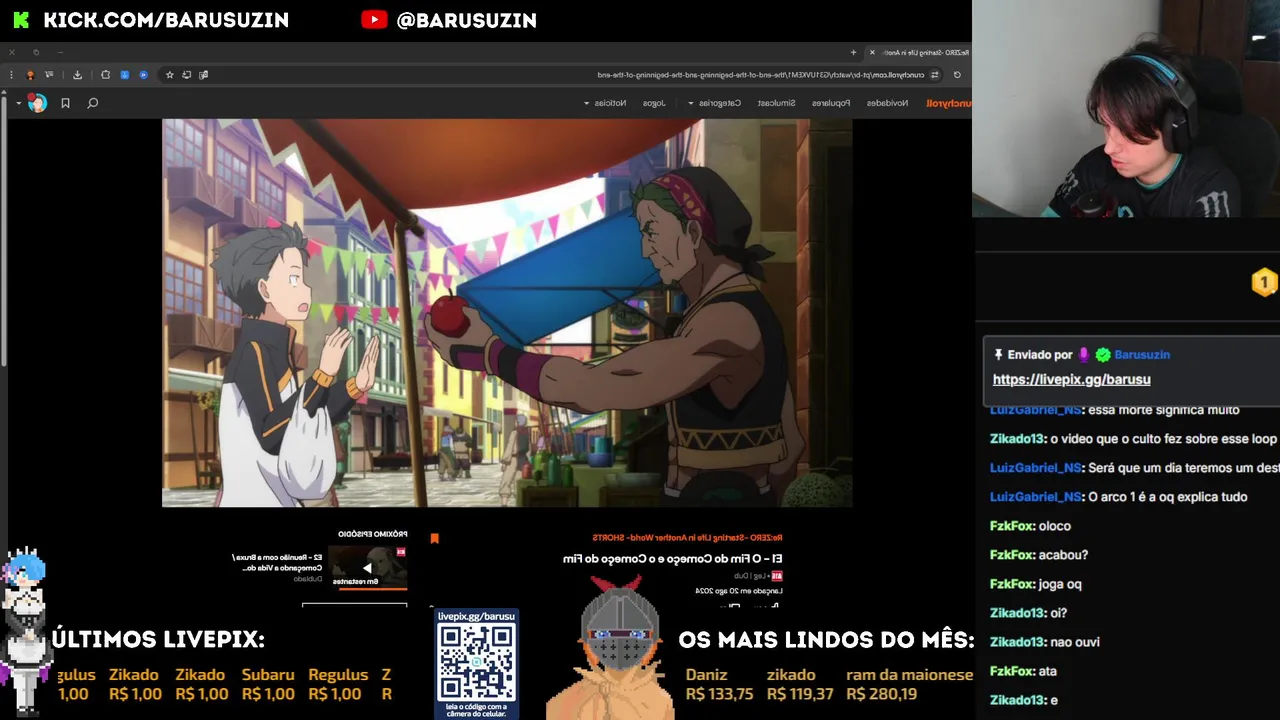Open the Chrome downloads icon
This screenshot has height=720, width=1280.
point(77,74)
